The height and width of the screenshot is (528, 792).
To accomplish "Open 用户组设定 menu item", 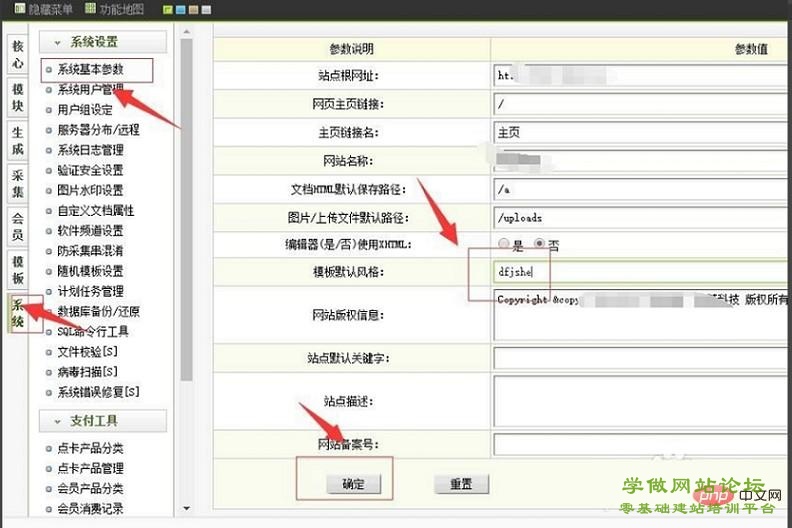I will coord(84,110).
